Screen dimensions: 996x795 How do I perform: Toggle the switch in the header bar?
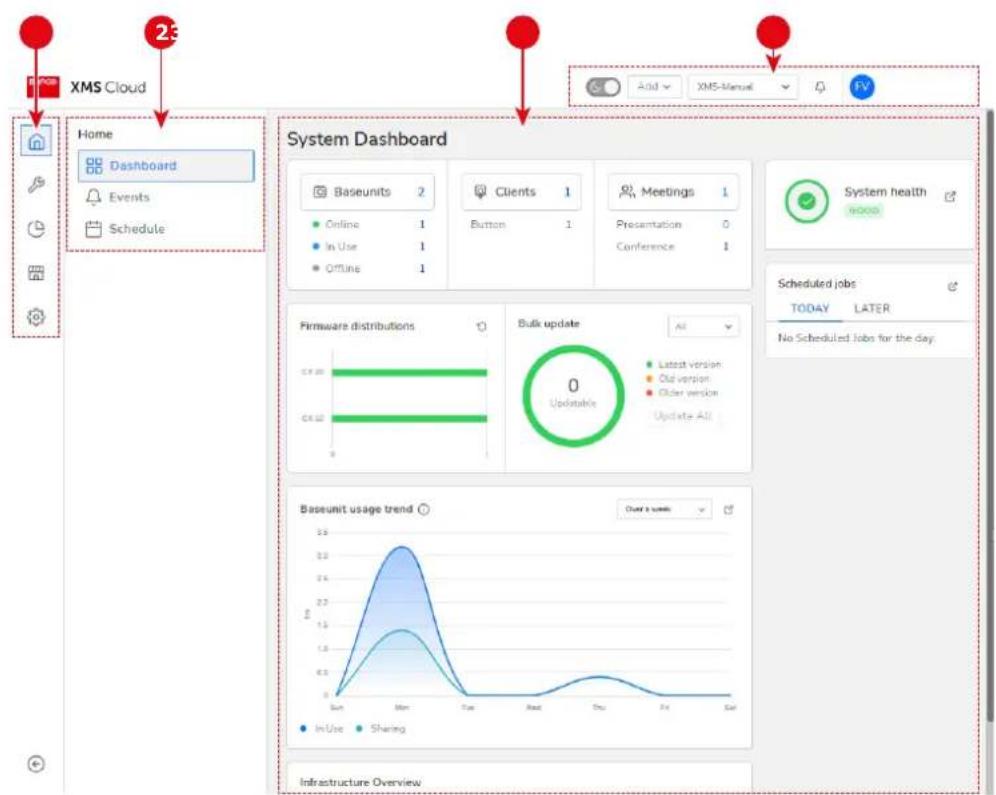603,87
